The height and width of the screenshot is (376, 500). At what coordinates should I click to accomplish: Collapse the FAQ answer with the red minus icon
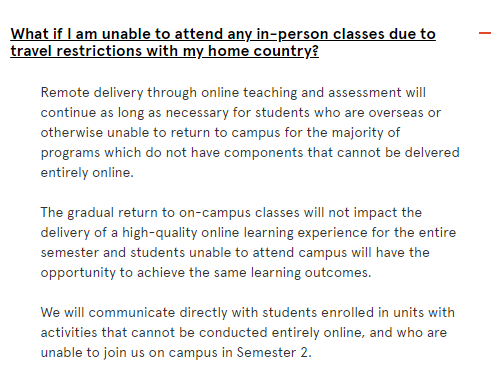tap(485, 33)
